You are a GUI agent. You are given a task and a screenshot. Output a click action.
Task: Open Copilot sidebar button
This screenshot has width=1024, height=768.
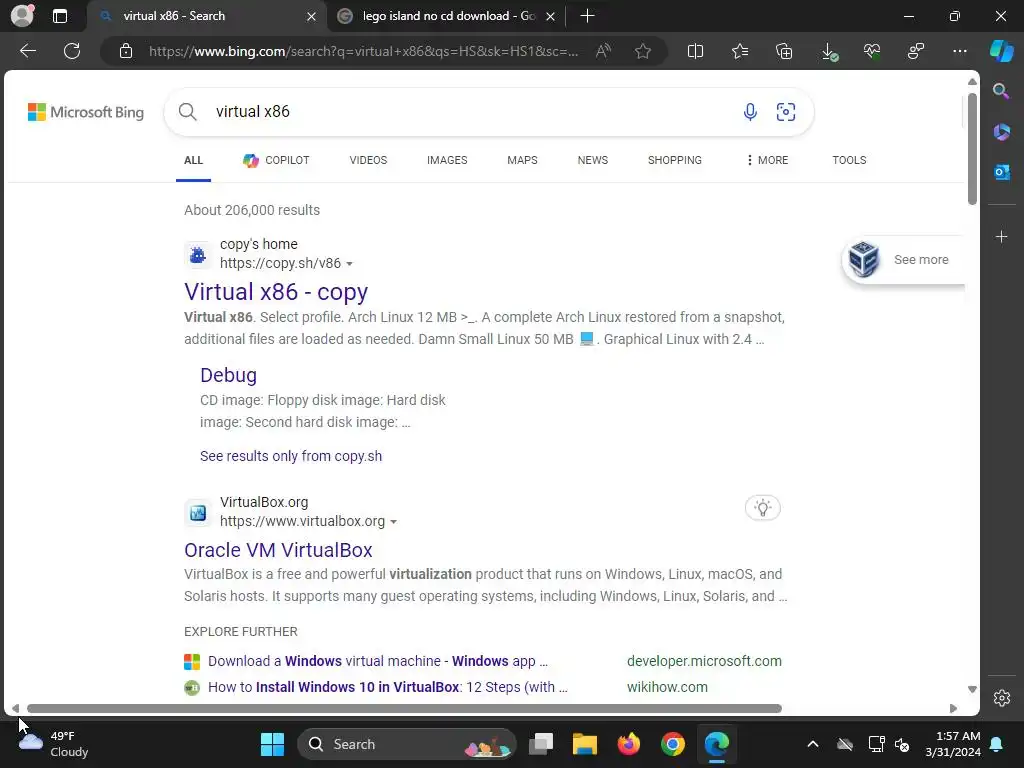[x=1002, y=51]
